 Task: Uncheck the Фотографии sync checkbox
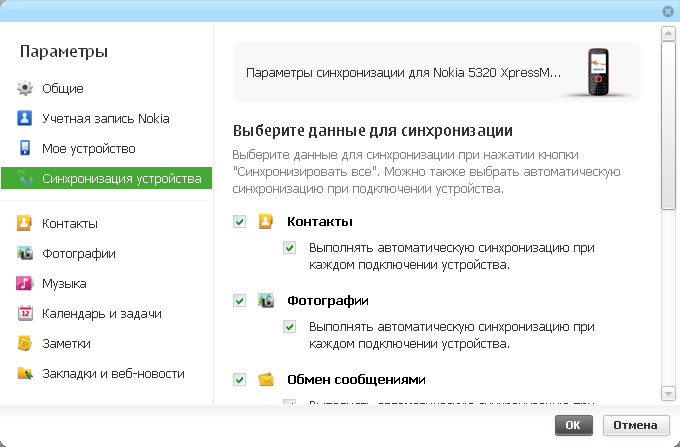click(x=239, y=300)
